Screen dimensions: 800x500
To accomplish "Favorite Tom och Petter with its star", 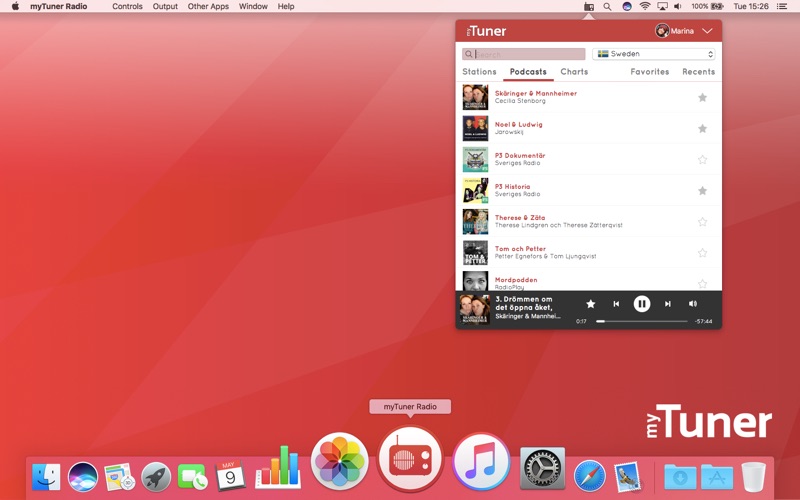I will (703, 253).
